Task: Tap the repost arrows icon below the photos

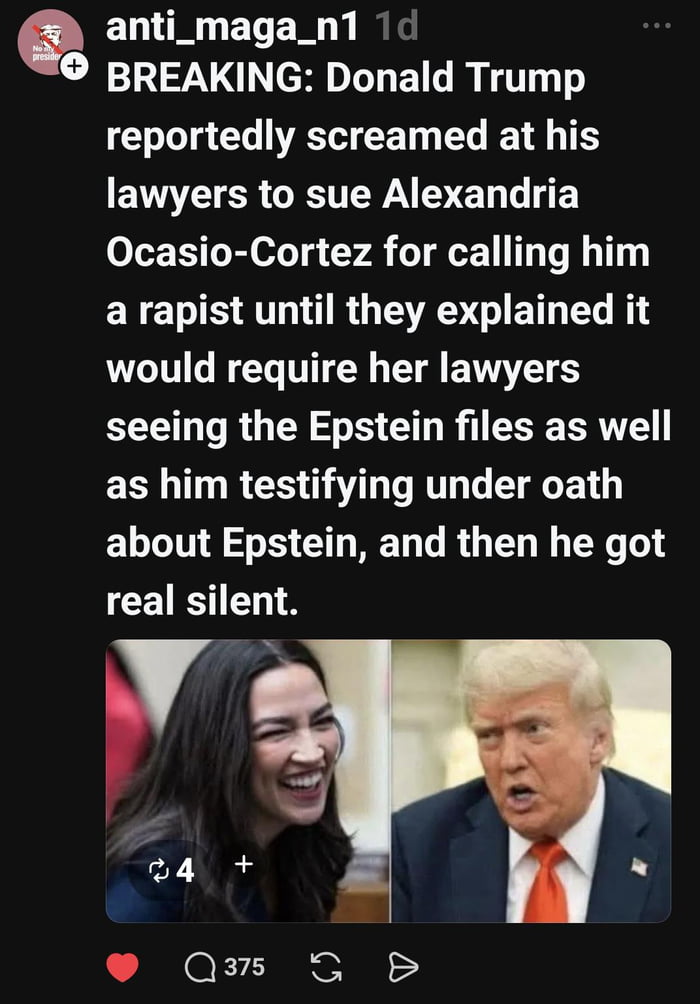Action: pos(326,967)
